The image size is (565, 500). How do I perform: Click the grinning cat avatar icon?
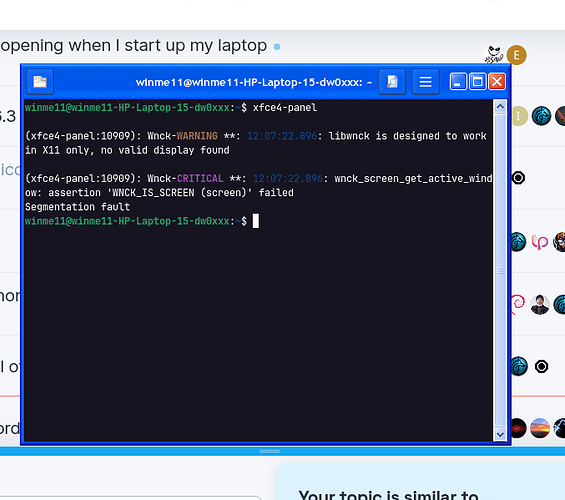tap(494, 55)
